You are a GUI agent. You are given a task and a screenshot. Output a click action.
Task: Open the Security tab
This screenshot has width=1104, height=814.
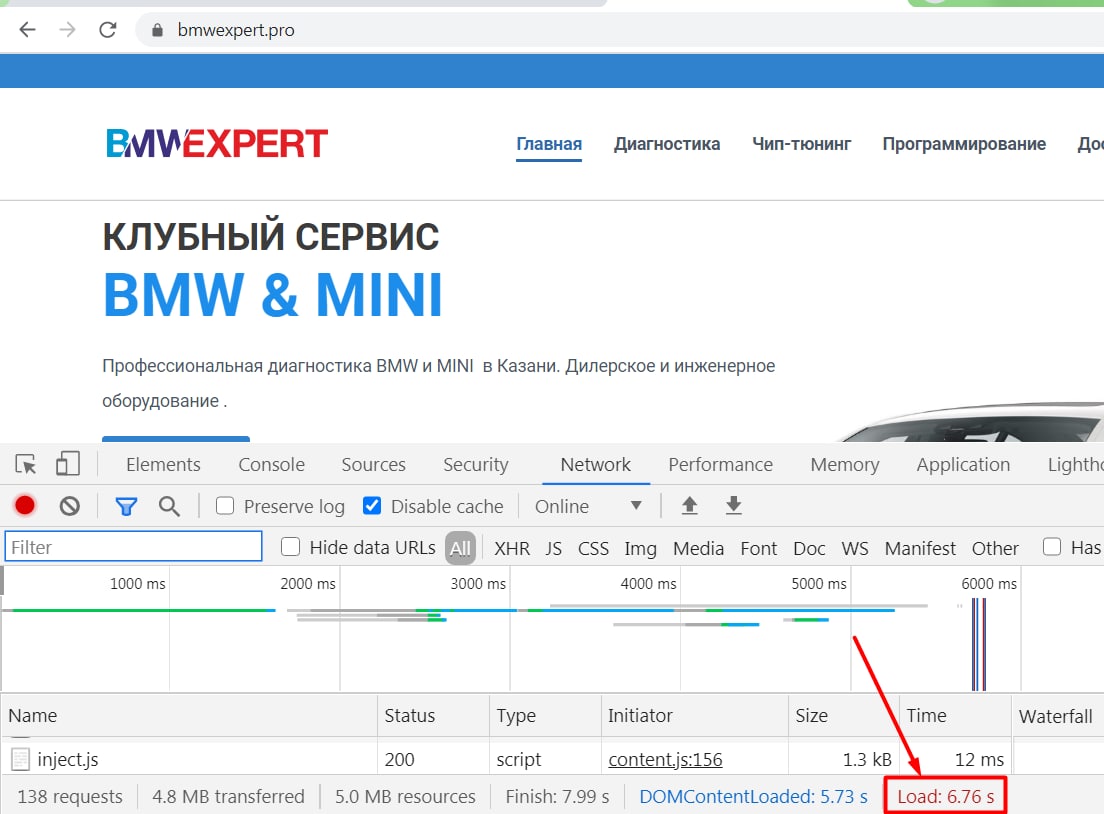(476, 465)
